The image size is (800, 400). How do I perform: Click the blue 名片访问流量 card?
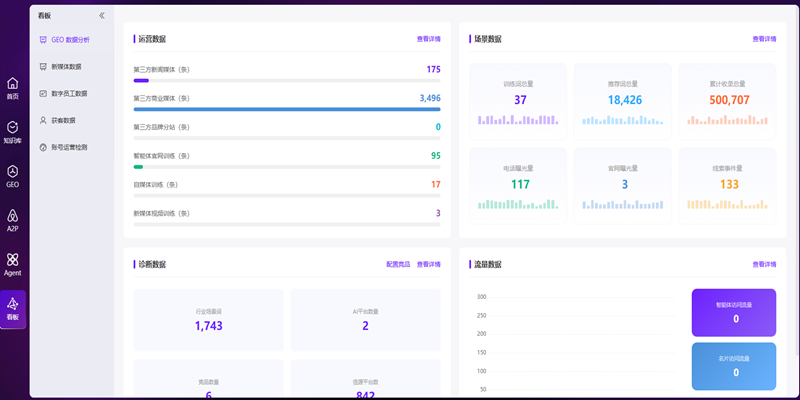[x=734, y=366]
